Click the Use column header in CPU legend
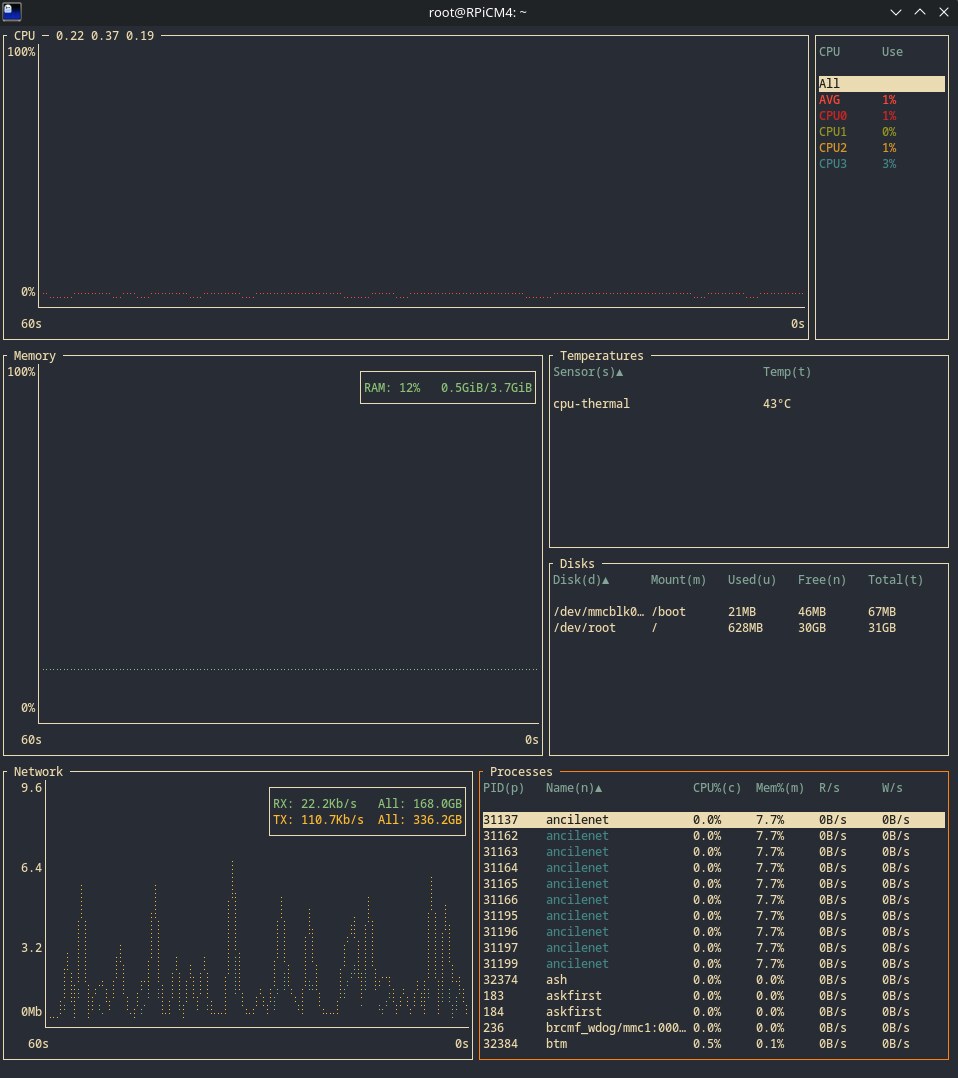 [892, 52]
